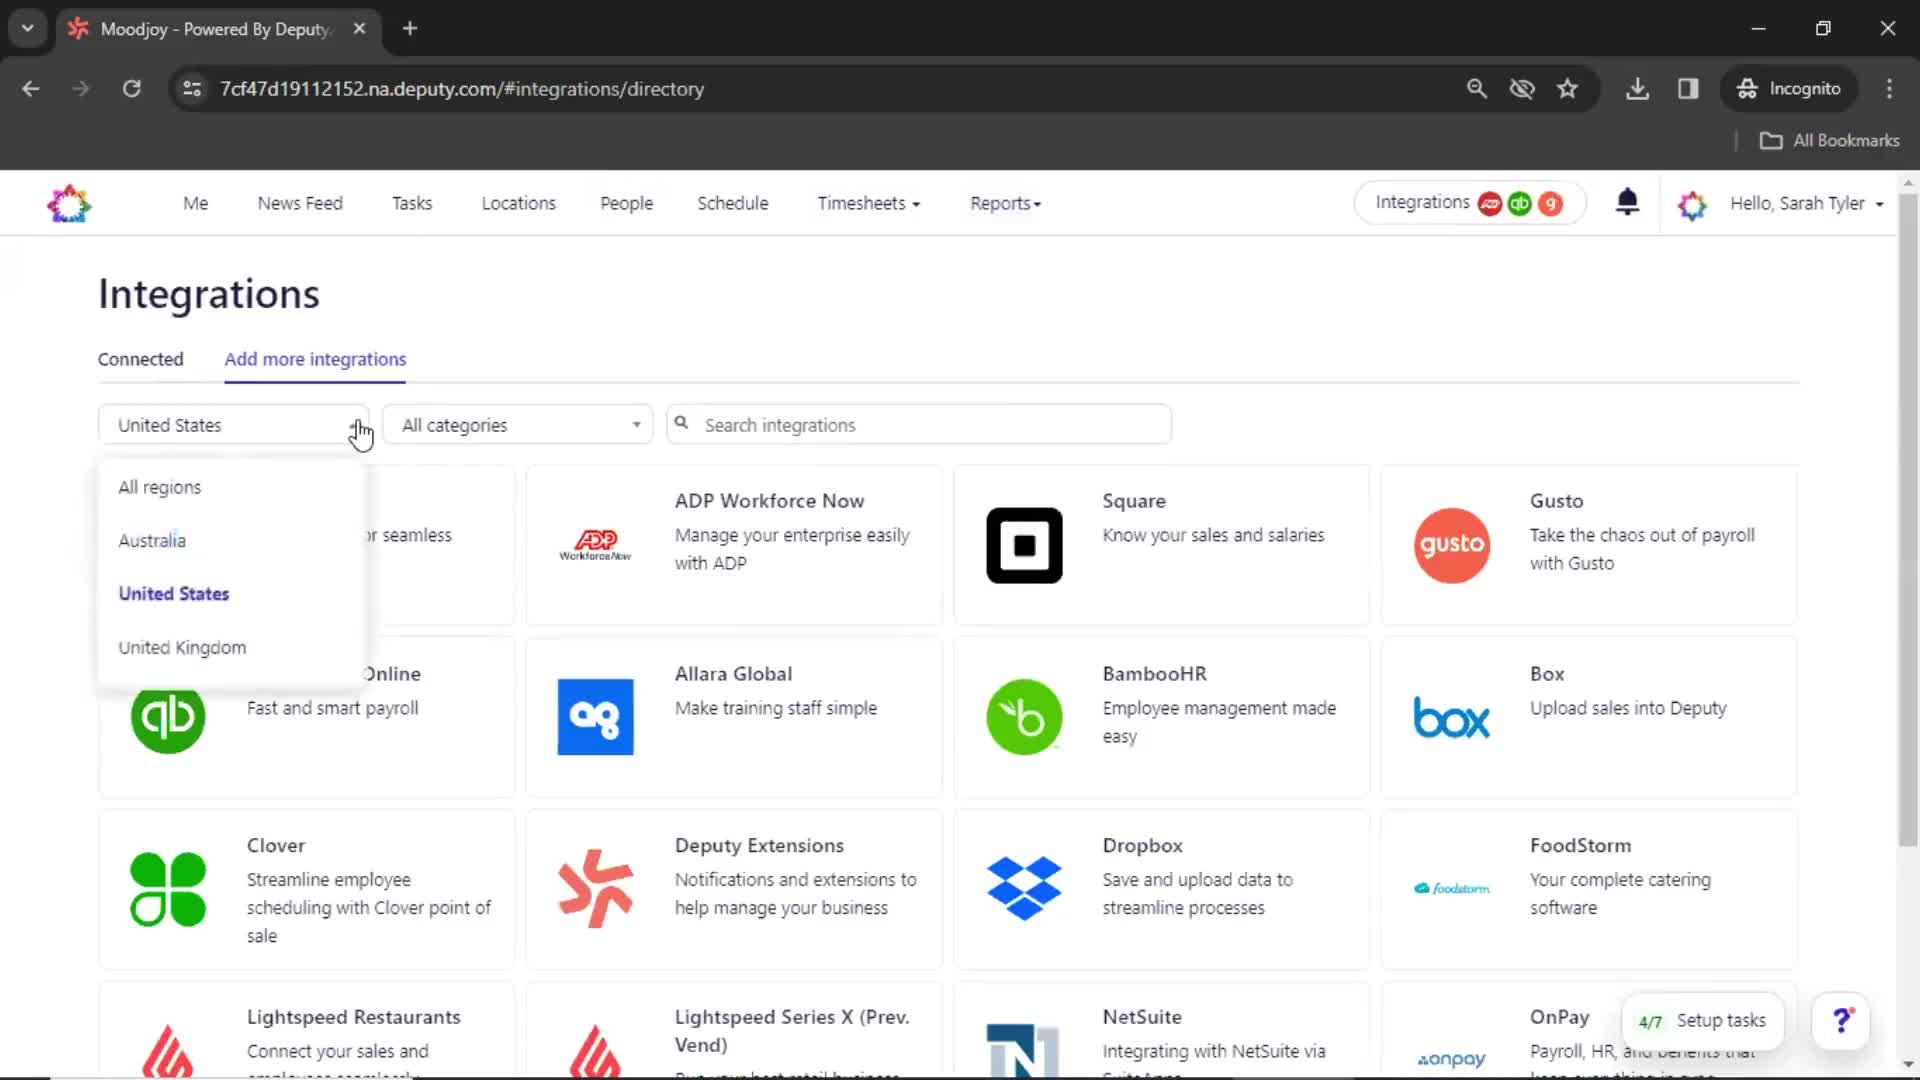This screenshot has width=1920, height=1080.
Task: Click the notification bell icon
Action: point(1626,203)
